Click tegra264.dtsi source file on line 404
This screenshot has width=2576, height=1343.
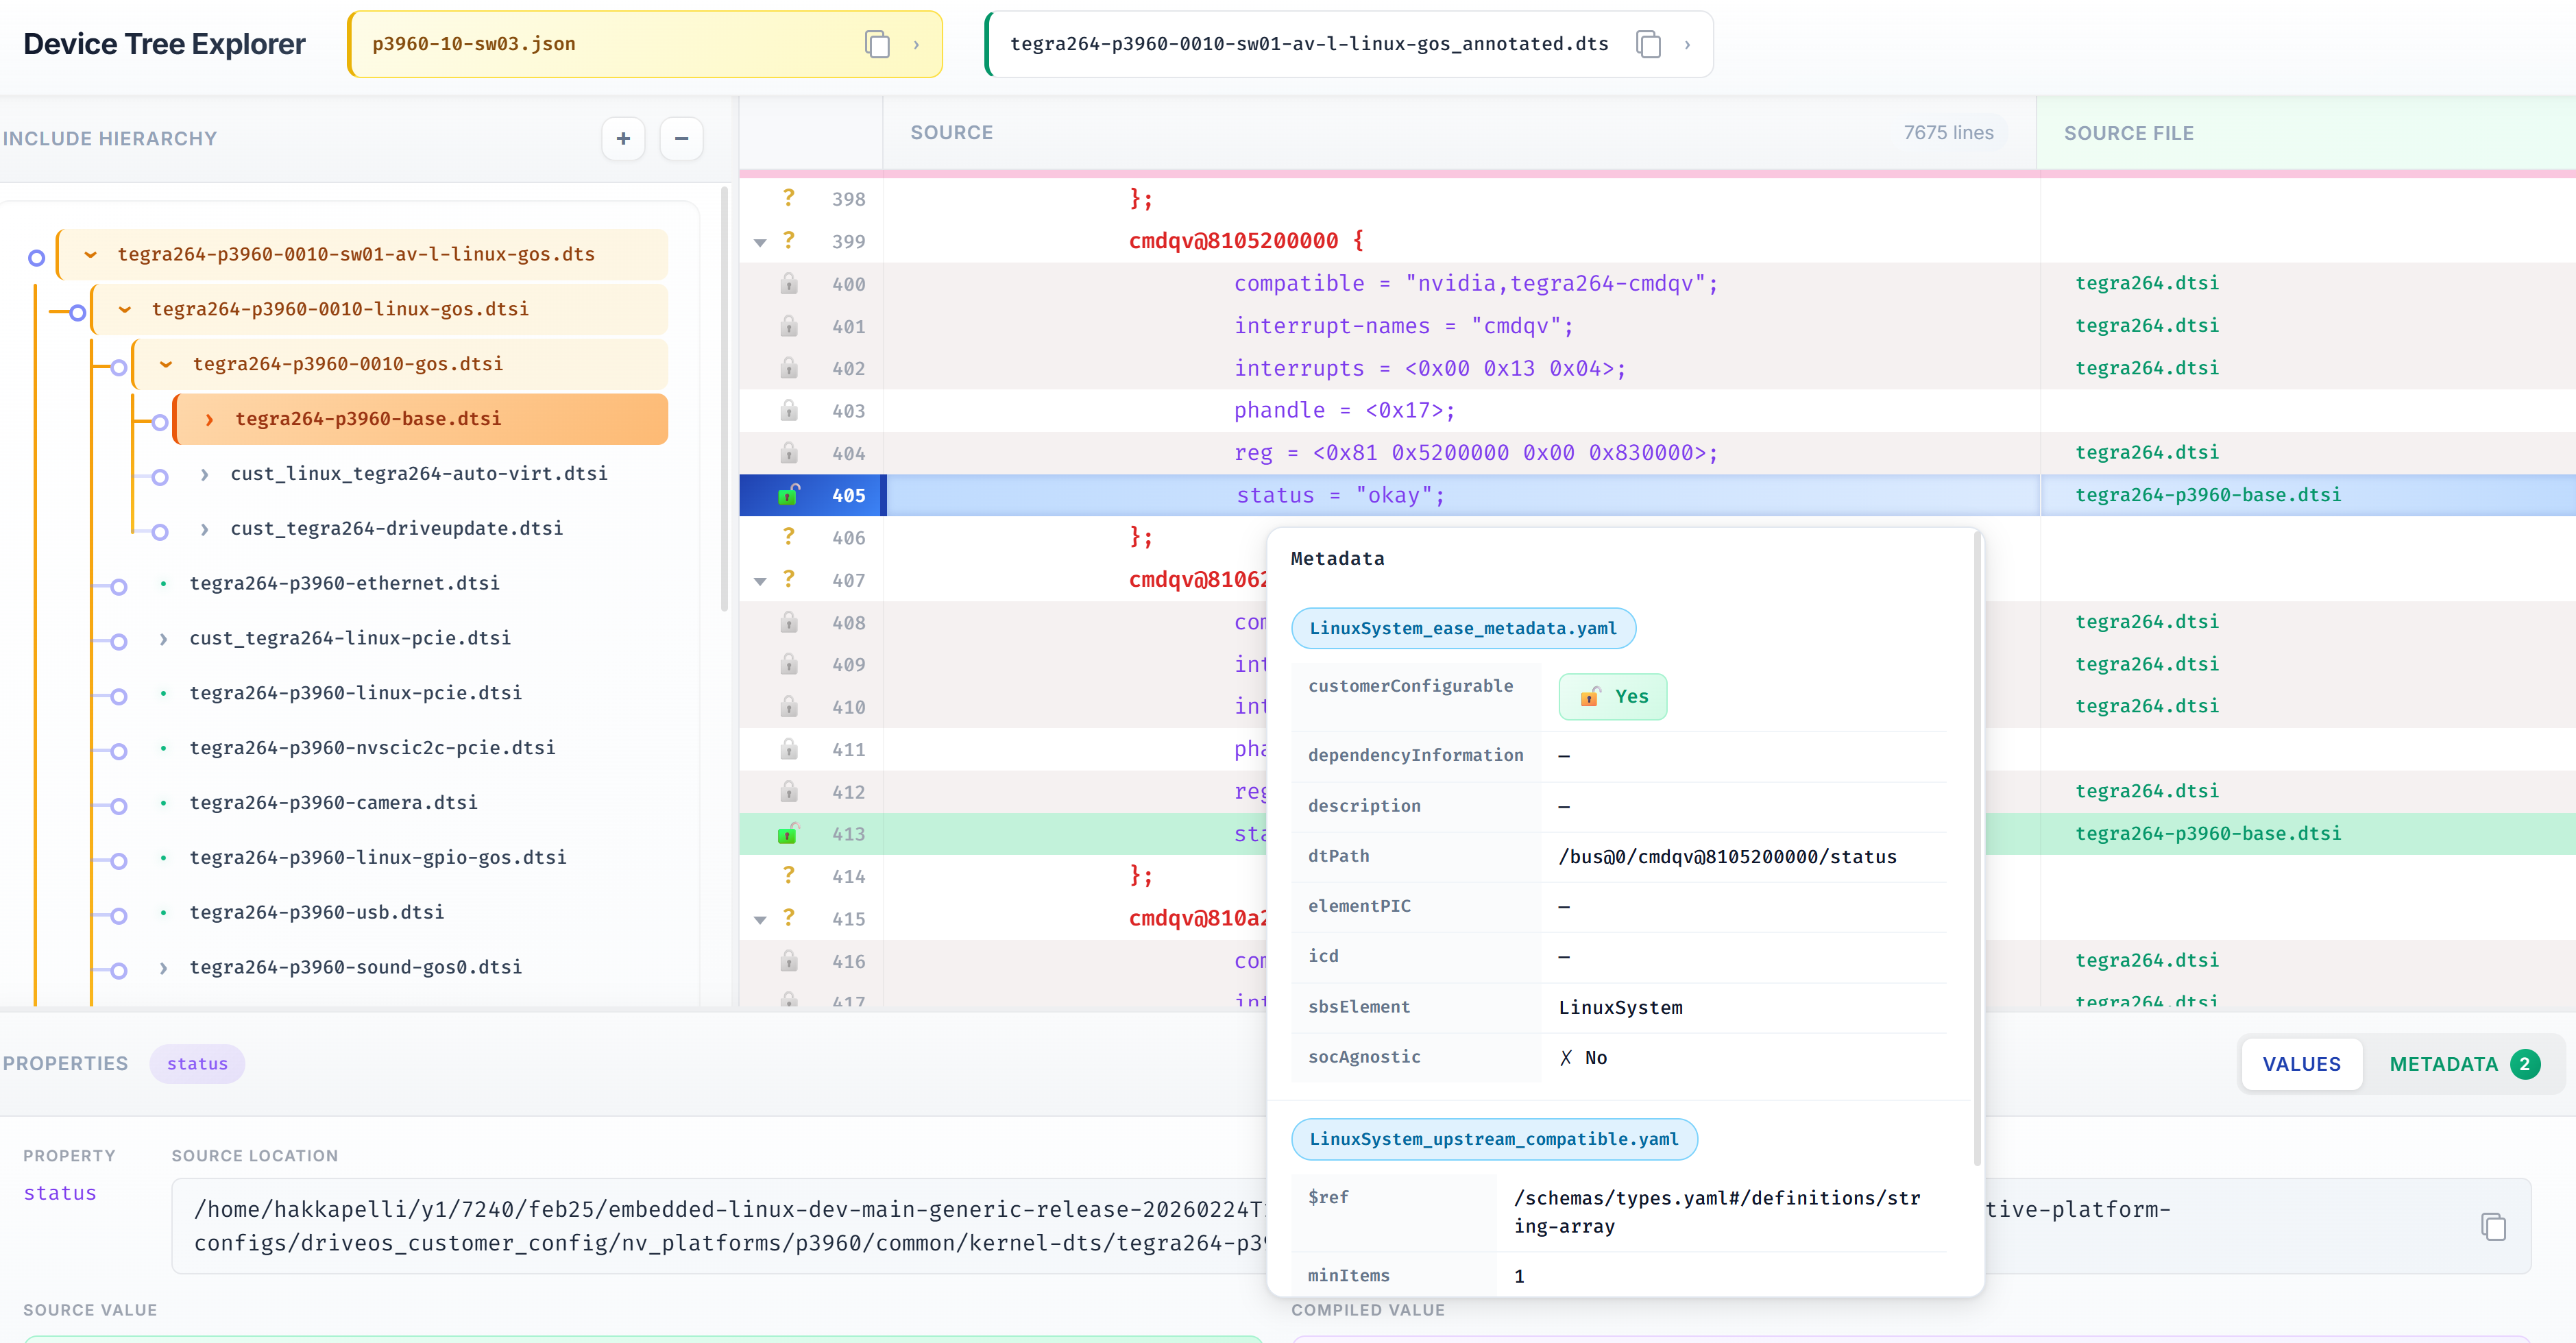(x=2147, y=453)
